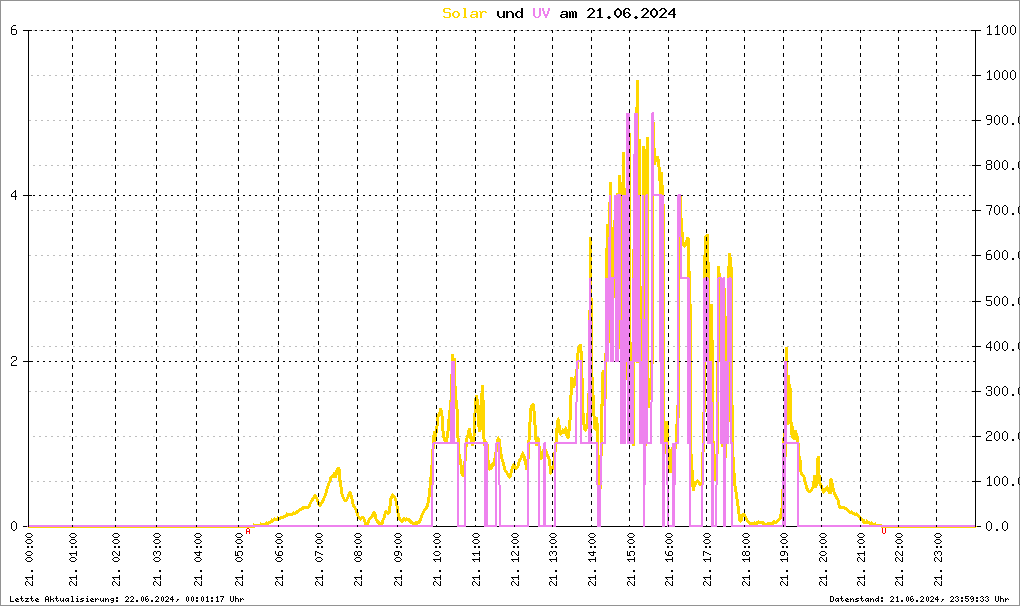Click the '21. 06:00' time axis label
The height and width of the screenshot is (606, 1020).
279,559
